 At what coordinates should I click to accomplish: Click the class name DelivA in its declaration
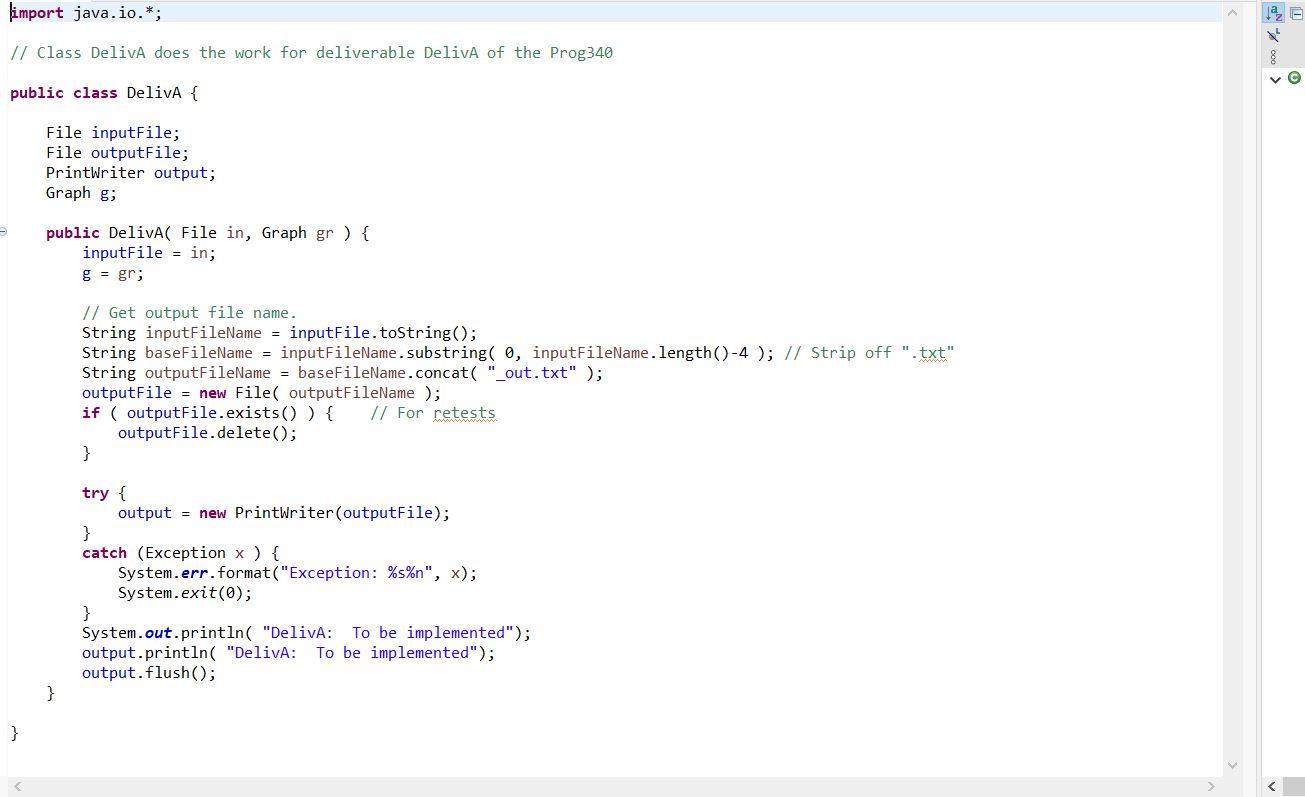tap(154, 92)
